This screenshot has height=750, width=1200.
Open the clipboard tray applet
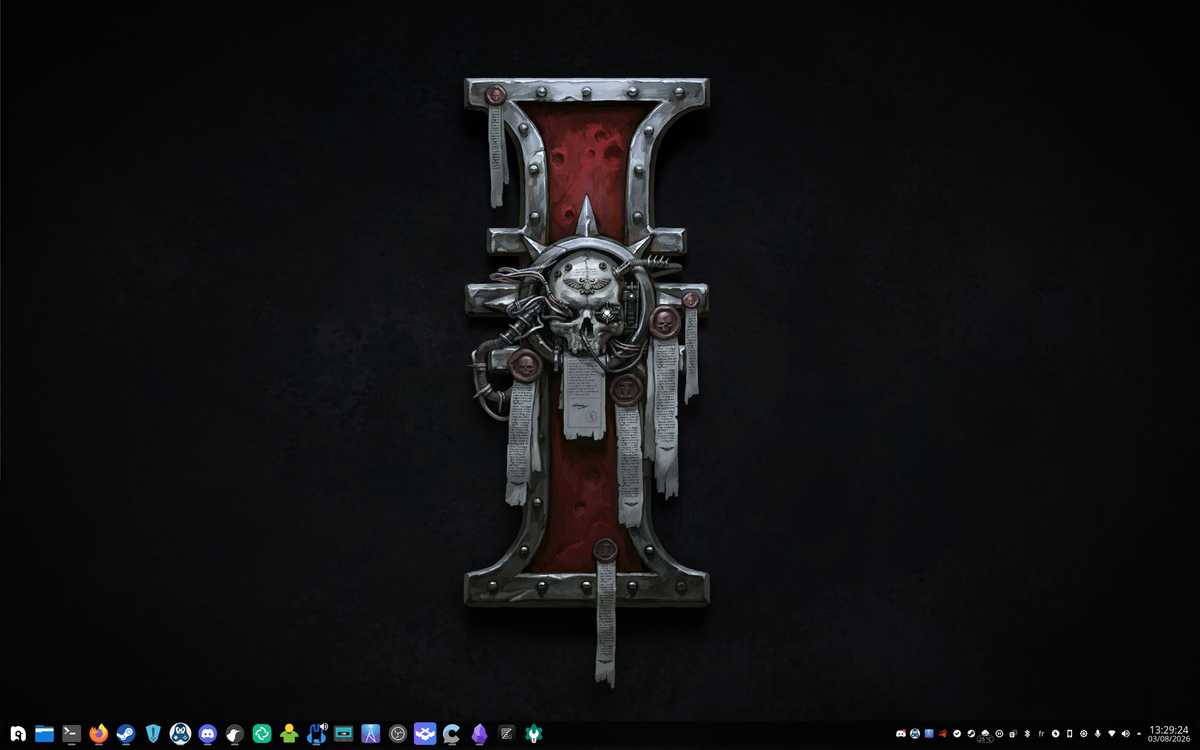1013,733
